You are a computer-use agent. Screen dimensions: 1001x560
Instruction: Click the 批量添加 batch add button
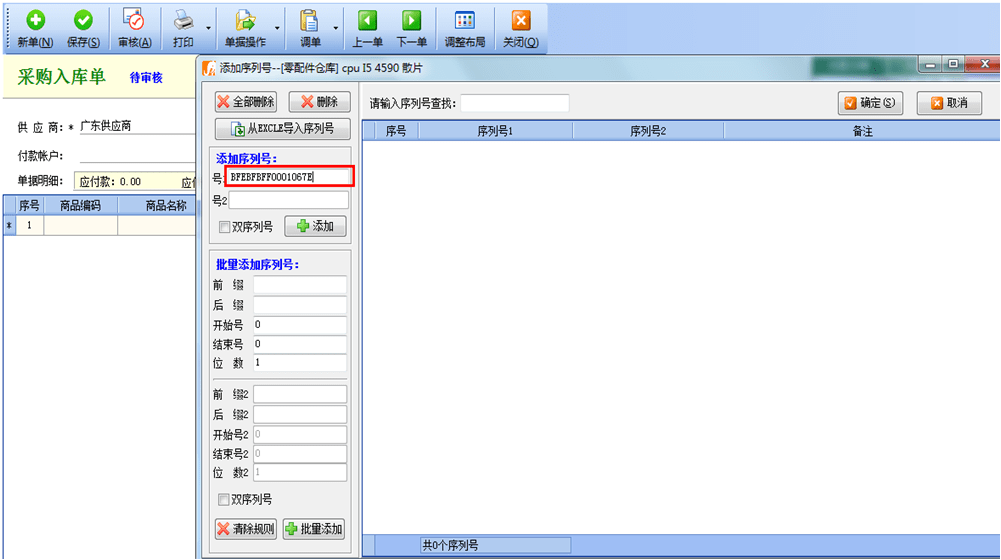(x=314, y=529)
